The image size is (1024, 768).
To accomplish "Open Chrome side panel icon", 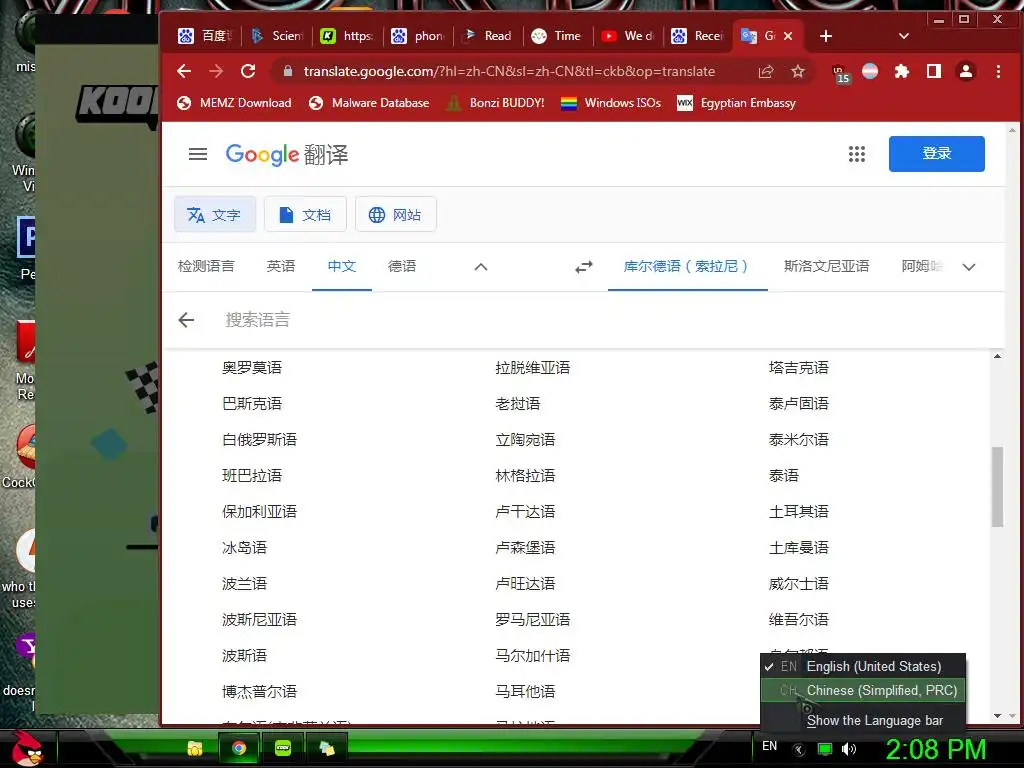I will tap(934, 71).
